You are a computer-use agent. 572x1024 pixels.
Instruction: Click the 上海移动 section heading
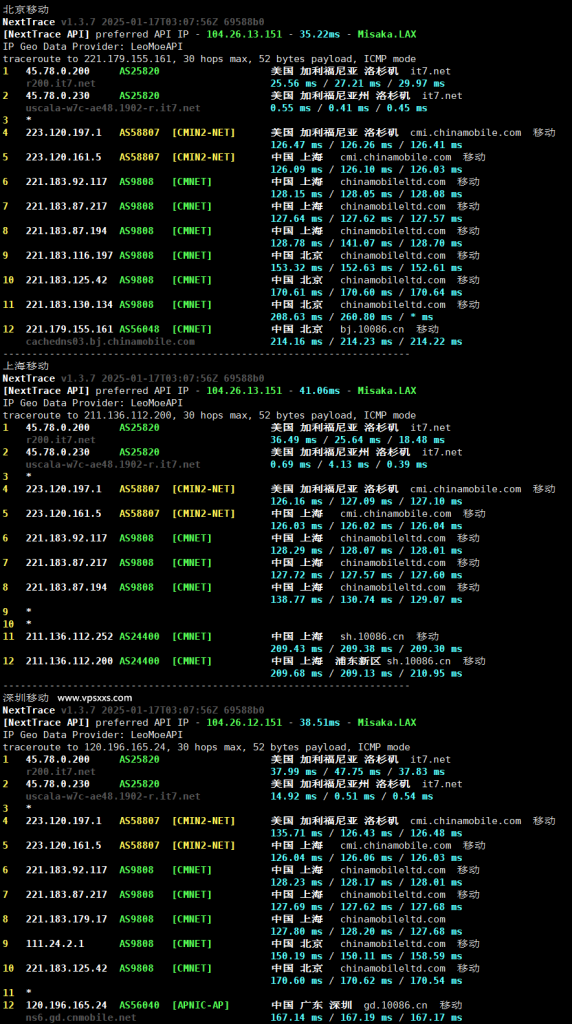click(x=25, y=366)
